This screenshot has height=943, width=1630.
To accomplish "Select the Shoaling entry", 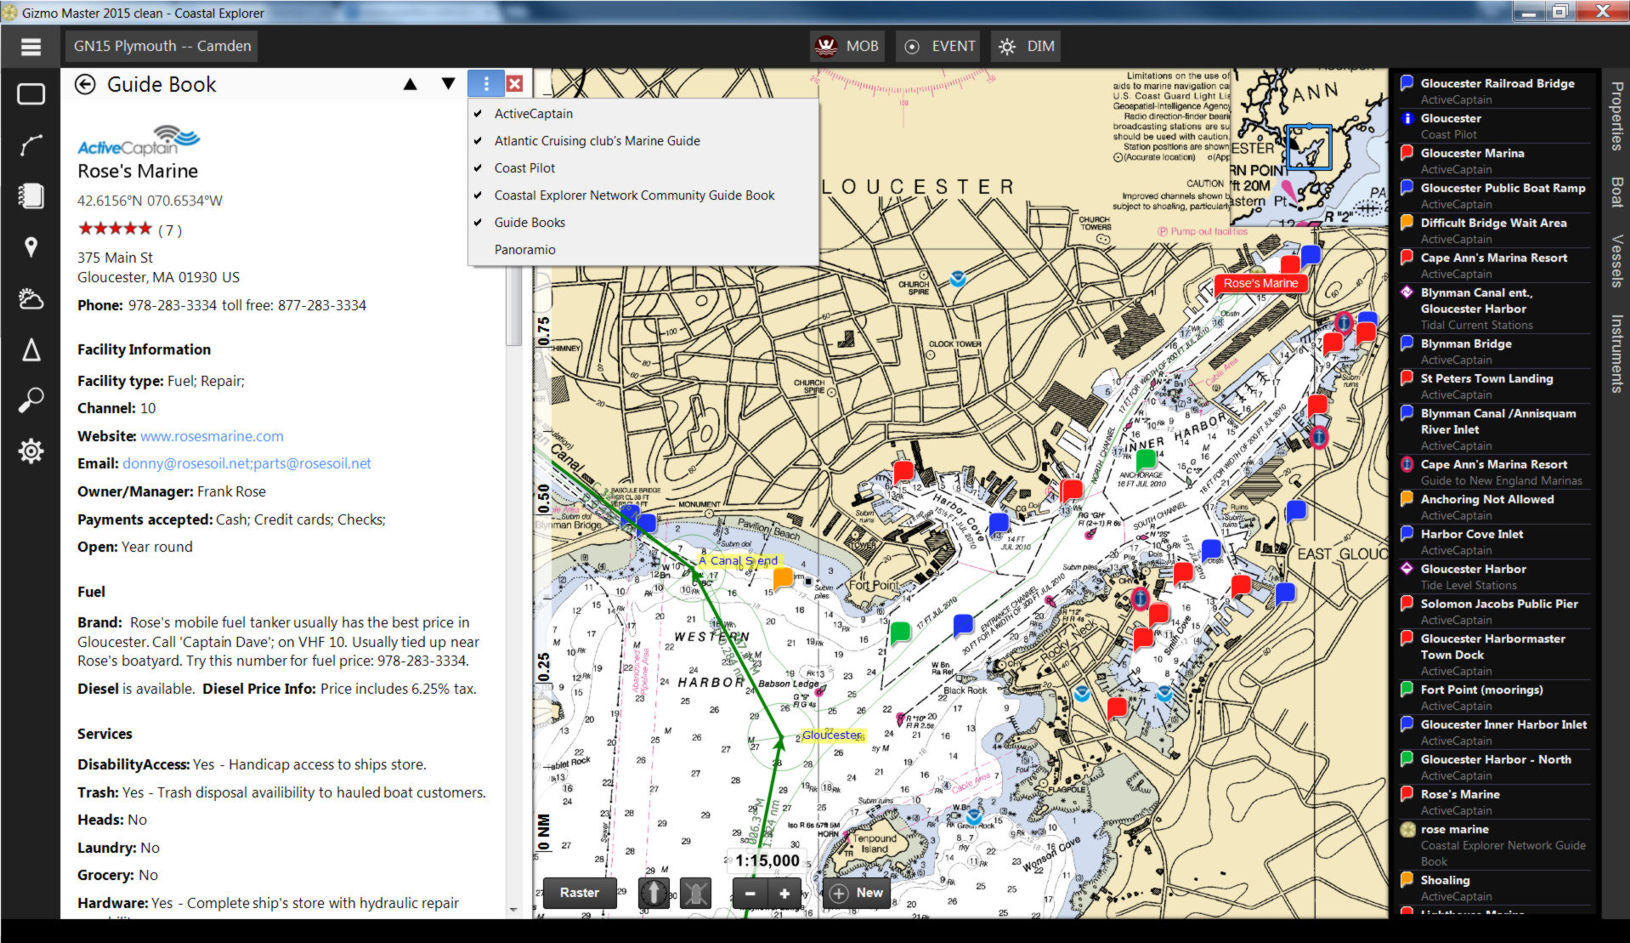I will click(1495, 888).
